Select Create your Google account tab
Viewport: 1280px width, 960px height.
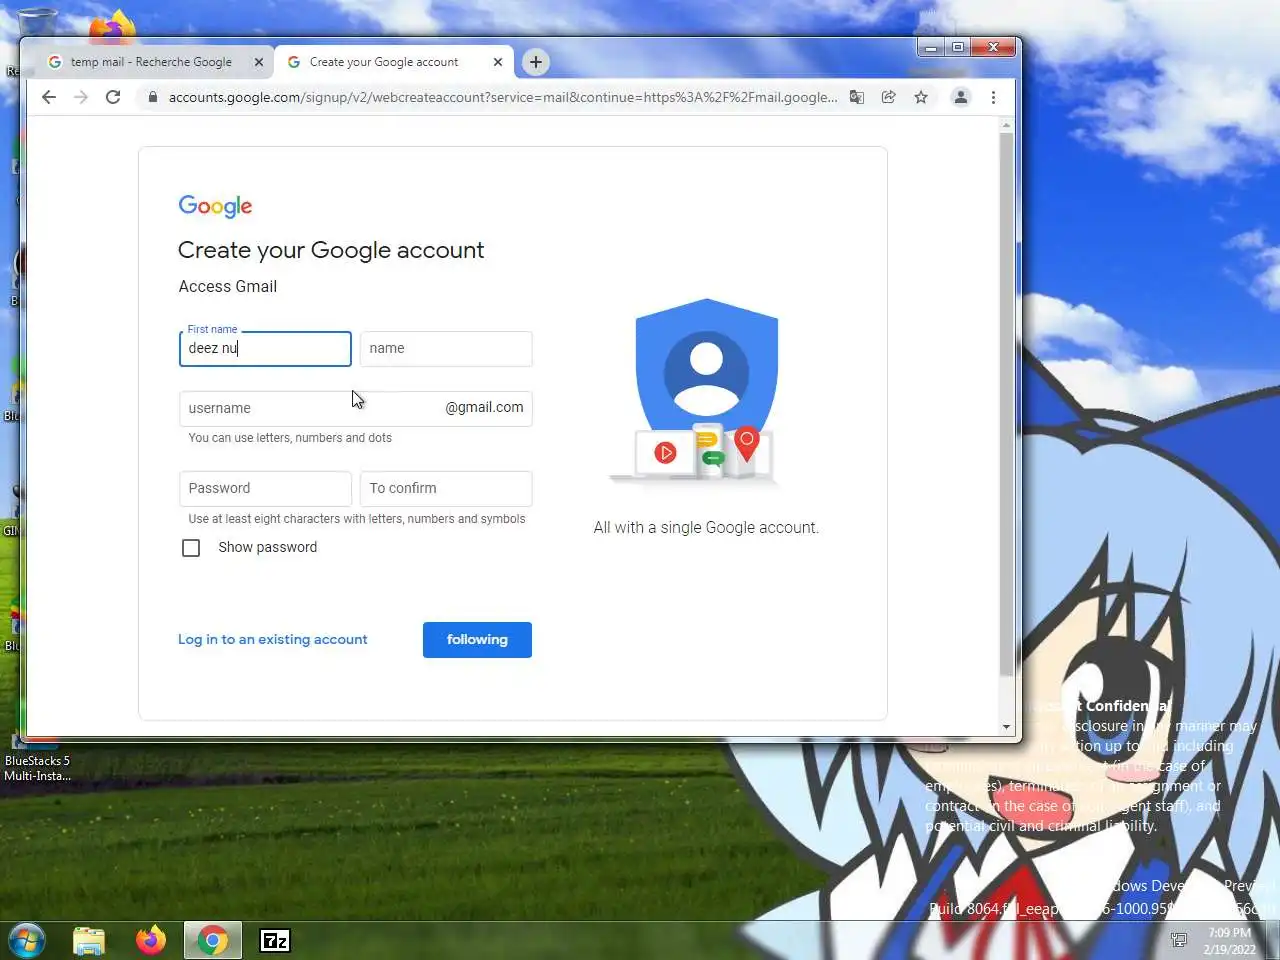(384, 62)
